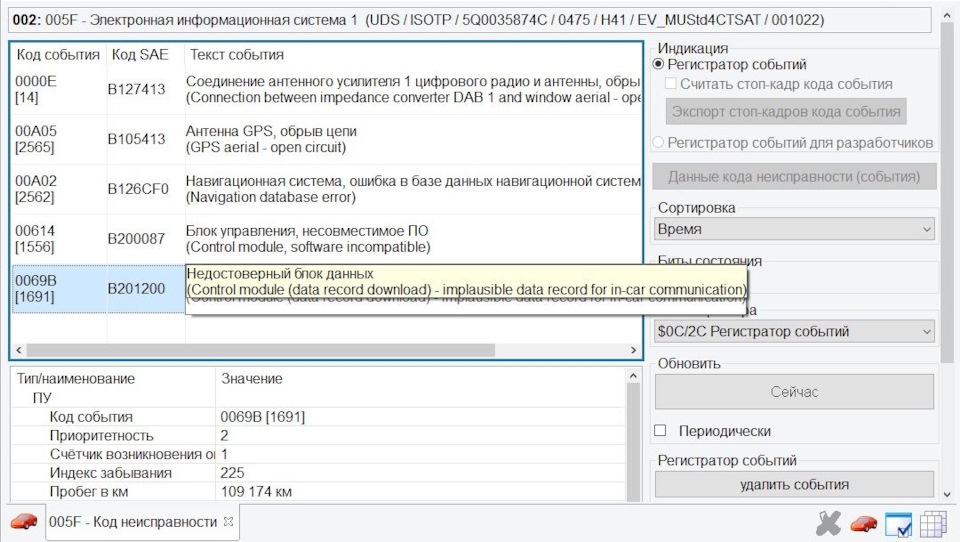Click right panel scroll-down arrow
Viewport: 960px width, 542px height.
(947, 494)
